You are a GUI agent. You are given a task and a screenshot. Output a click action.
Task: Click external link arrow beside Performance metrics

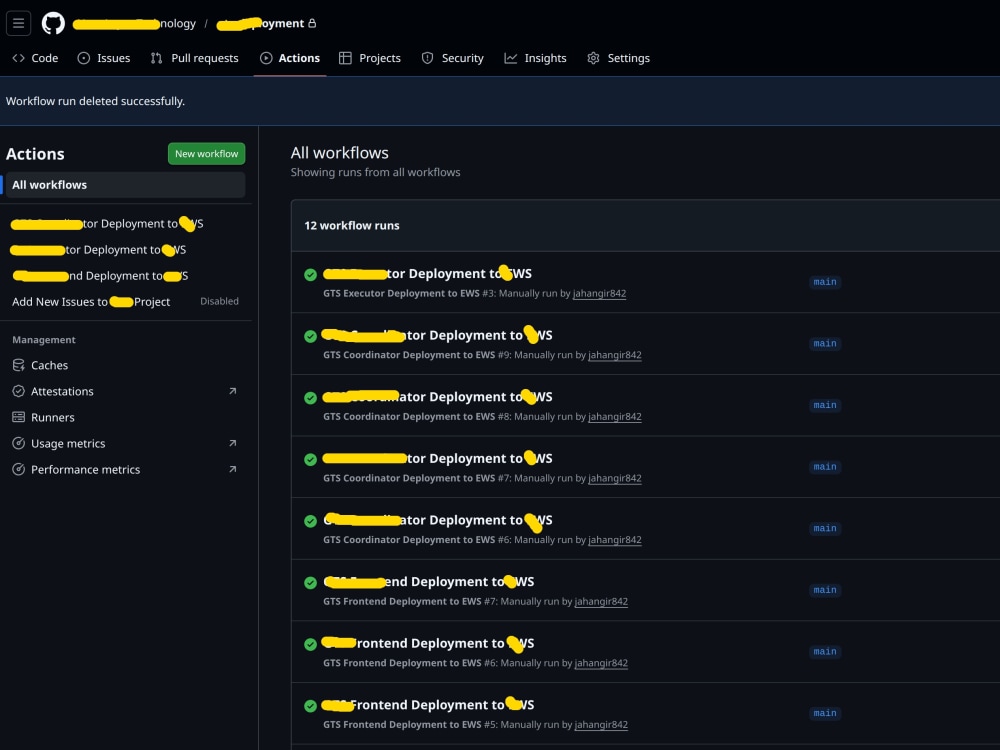coord(233,470)
